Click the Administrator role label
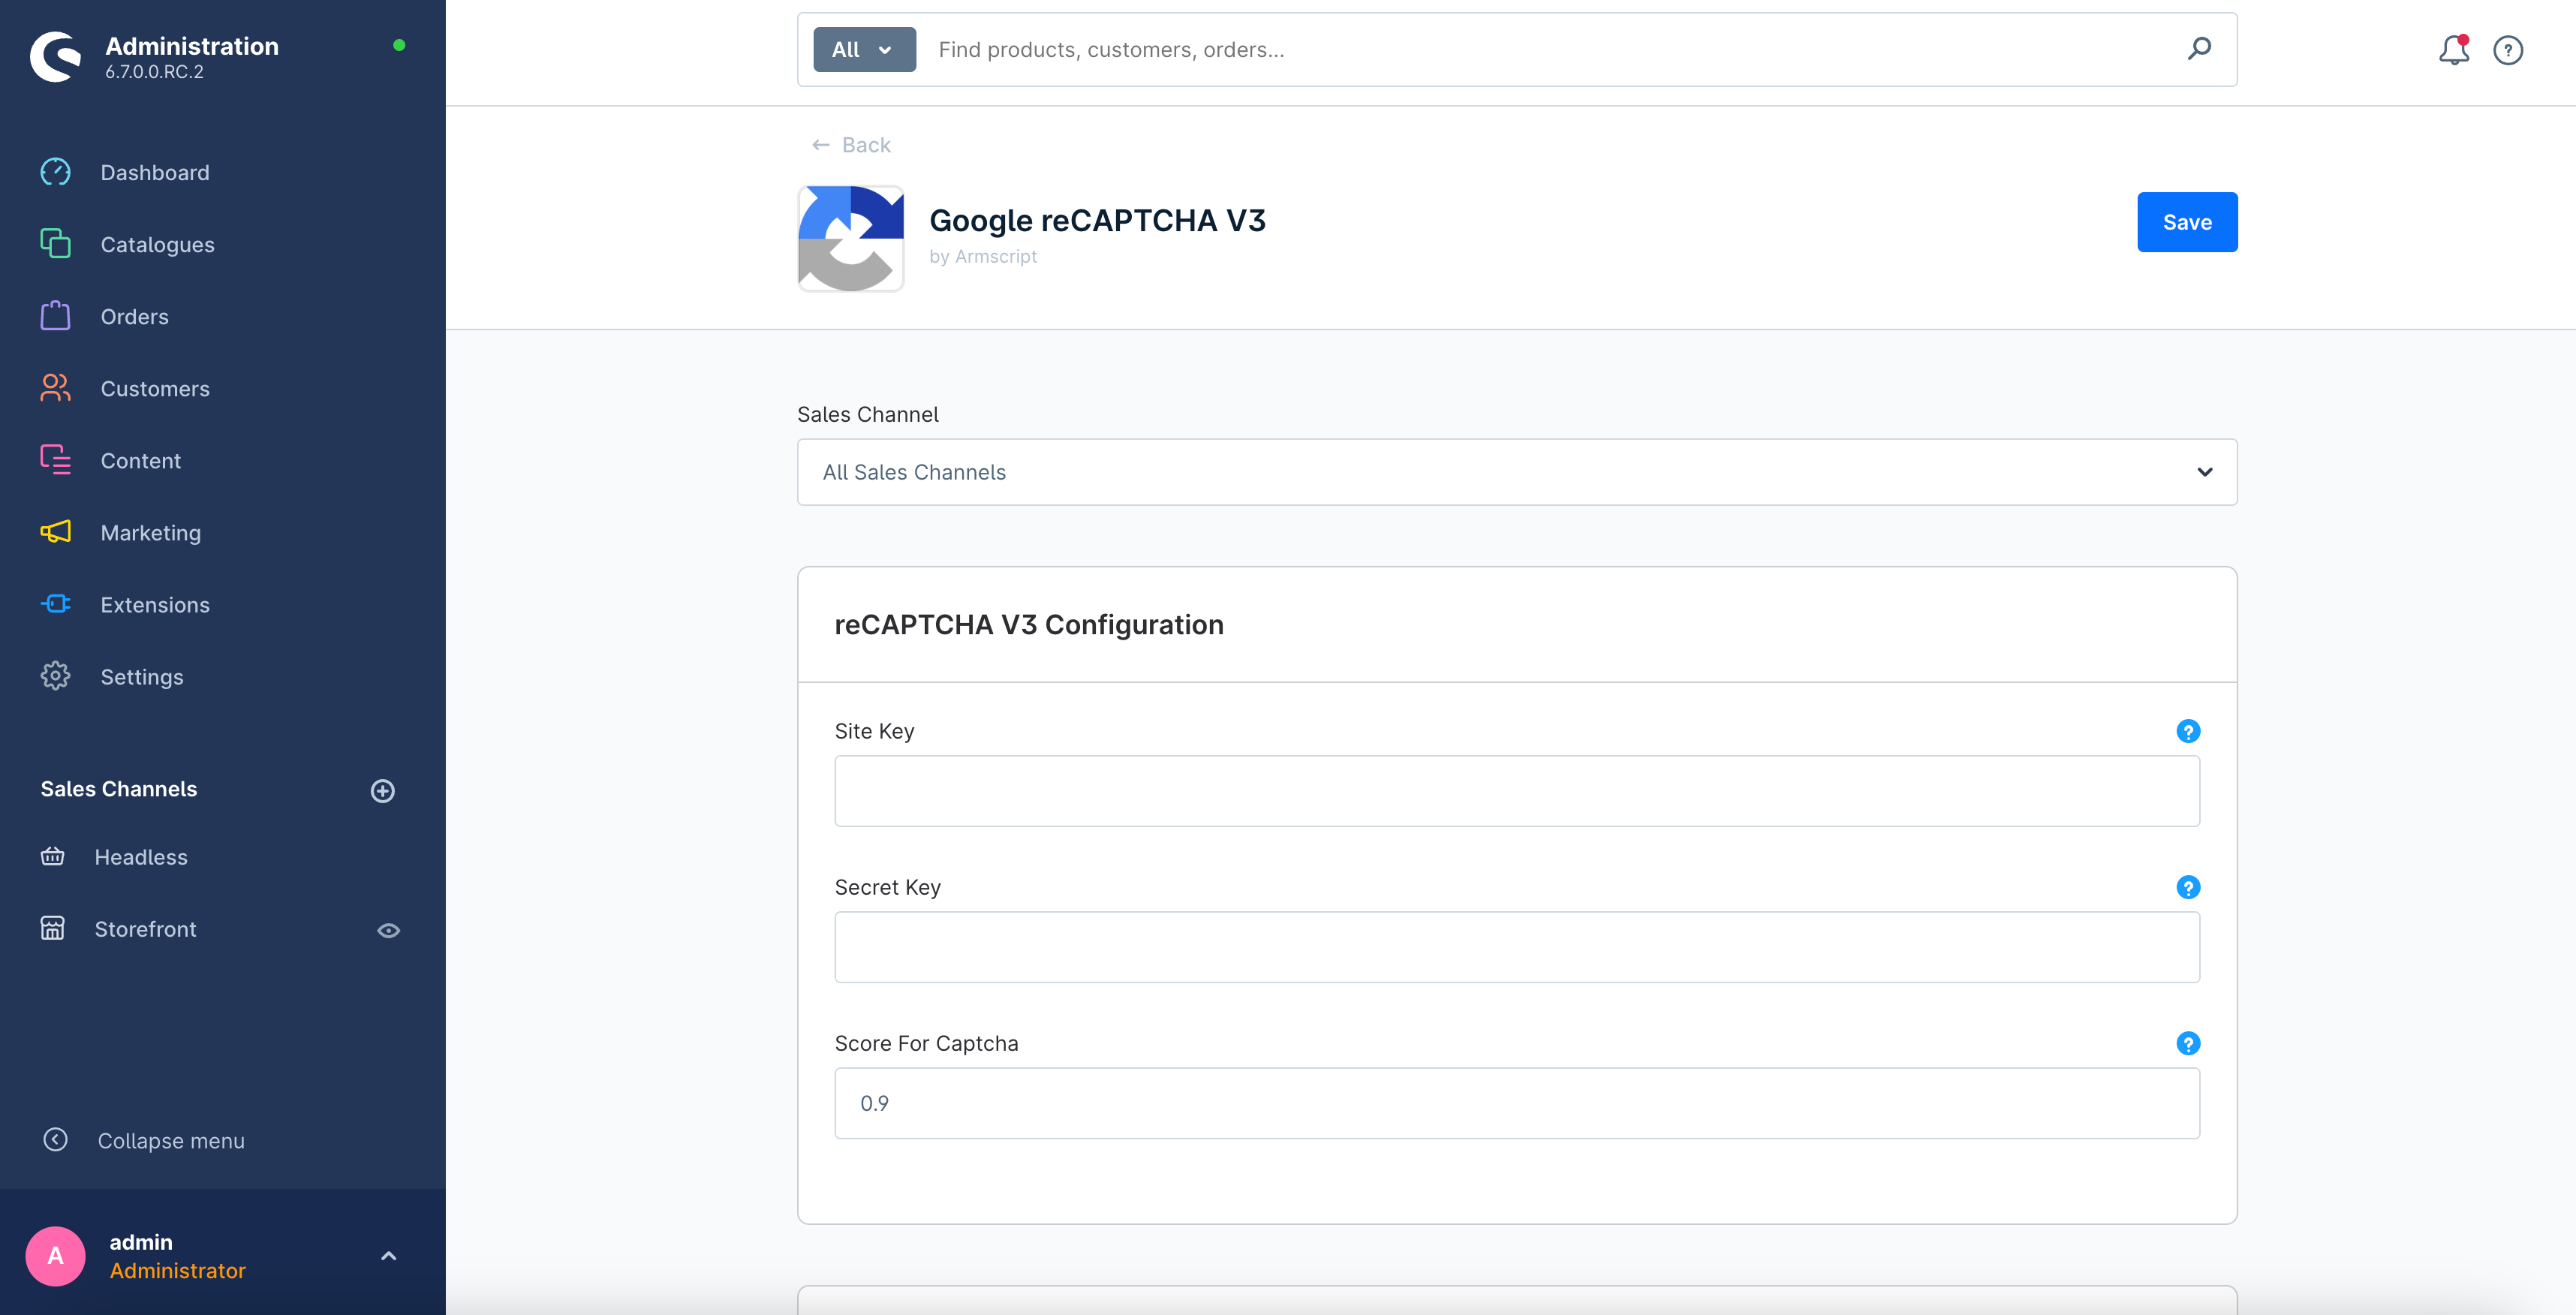The image size is (2576, 1315). coord(177,1270)
